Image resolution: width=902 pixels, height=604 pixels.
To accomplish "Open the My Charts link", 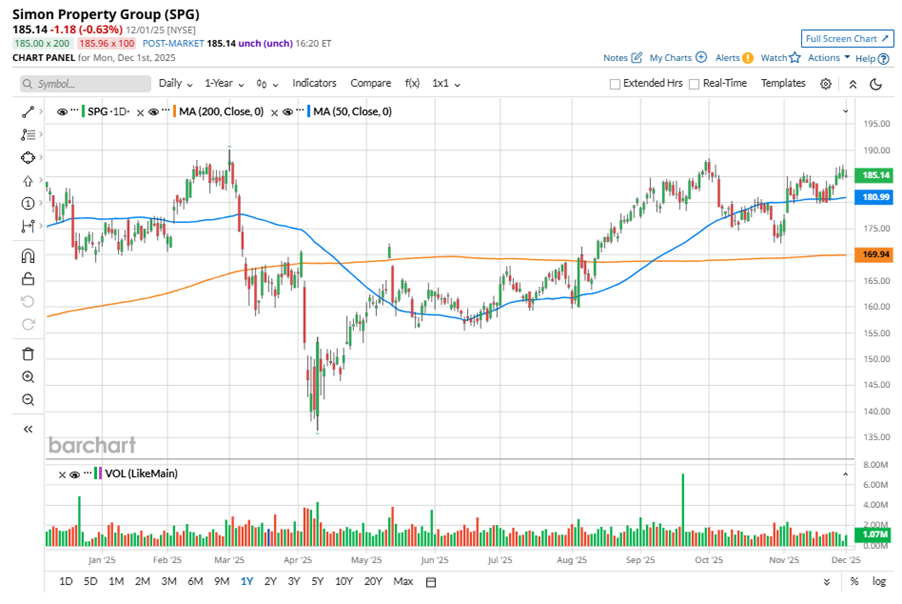I will (x=677, y=58).
